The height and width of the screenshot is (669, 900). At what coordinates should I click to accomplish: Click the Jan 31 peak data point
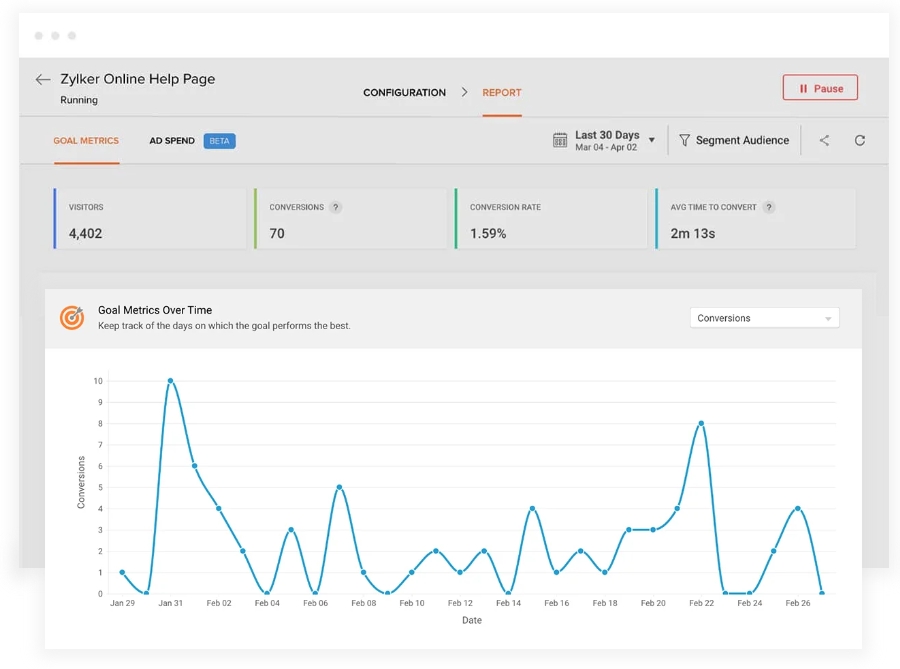(x=170, y=381)
